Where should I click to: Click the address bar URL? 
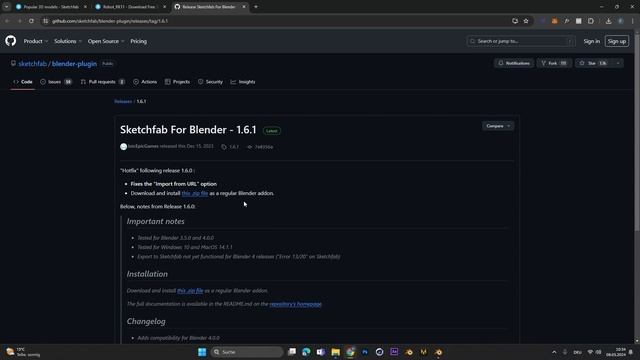point(110,21)
